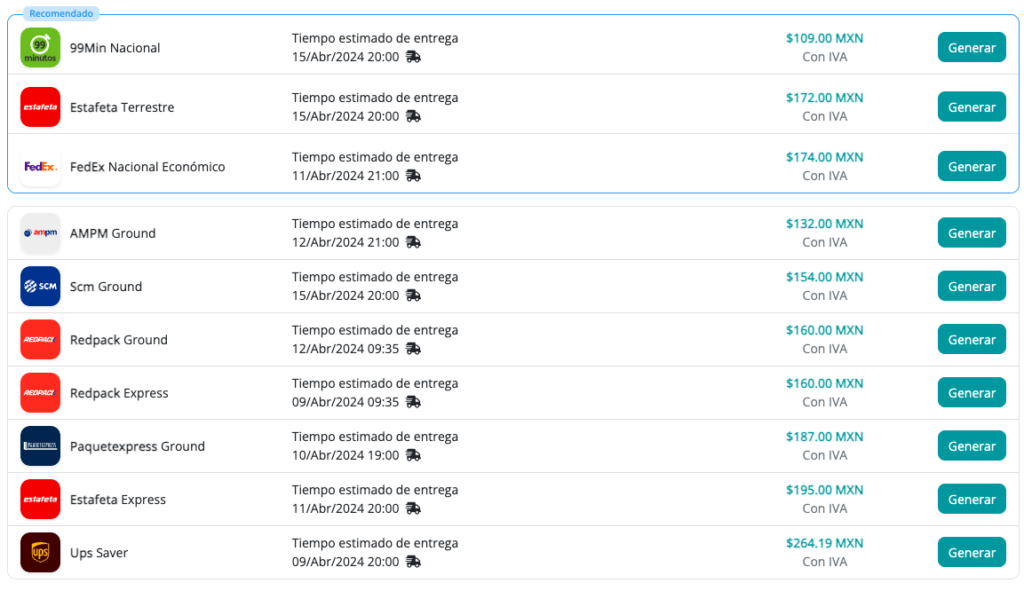Click the $195.00 MXN price
The height and width of the screenshot is (591, 1024).
(824, 489)
